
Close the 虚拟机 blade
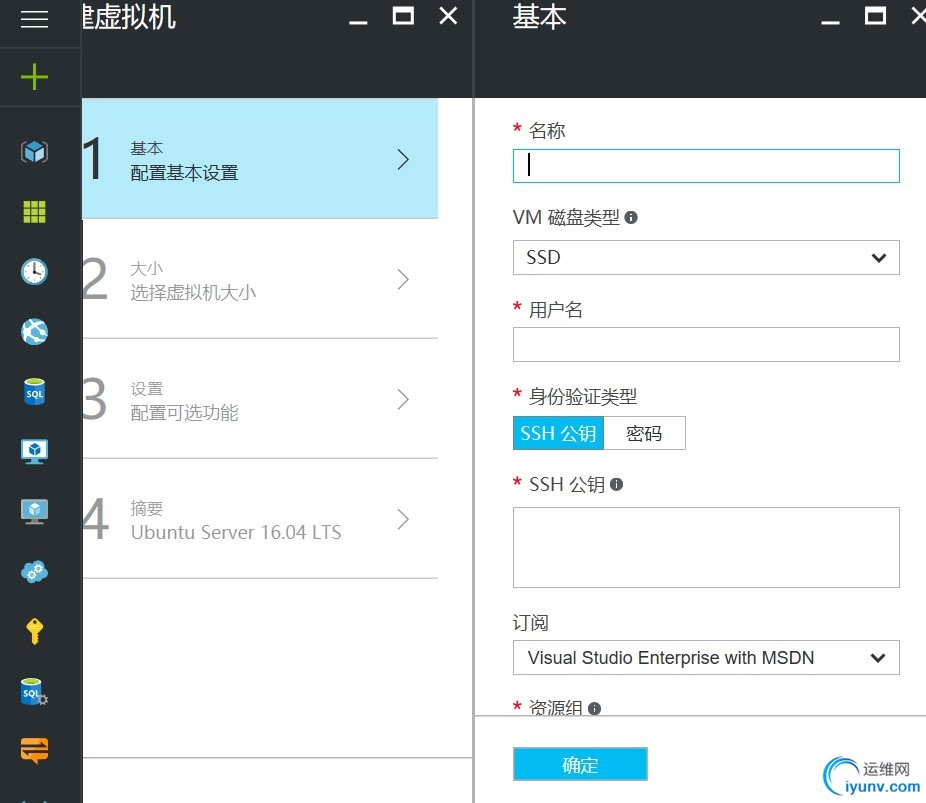pyautogui.click(x=449, y=16)
